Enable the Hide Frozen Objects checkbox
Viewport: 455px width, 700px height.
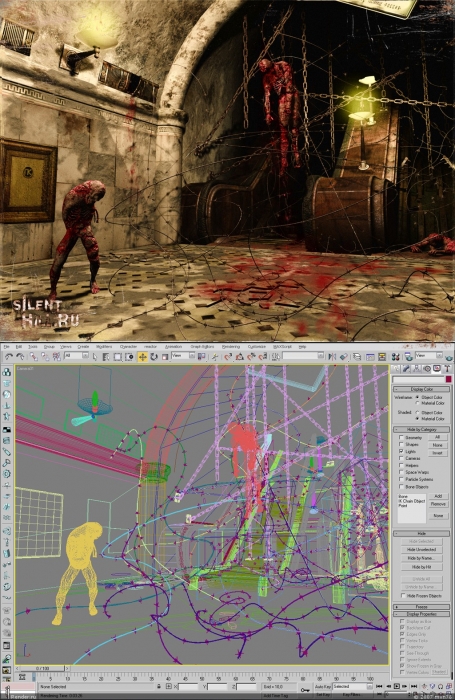(x=403, y=596)
